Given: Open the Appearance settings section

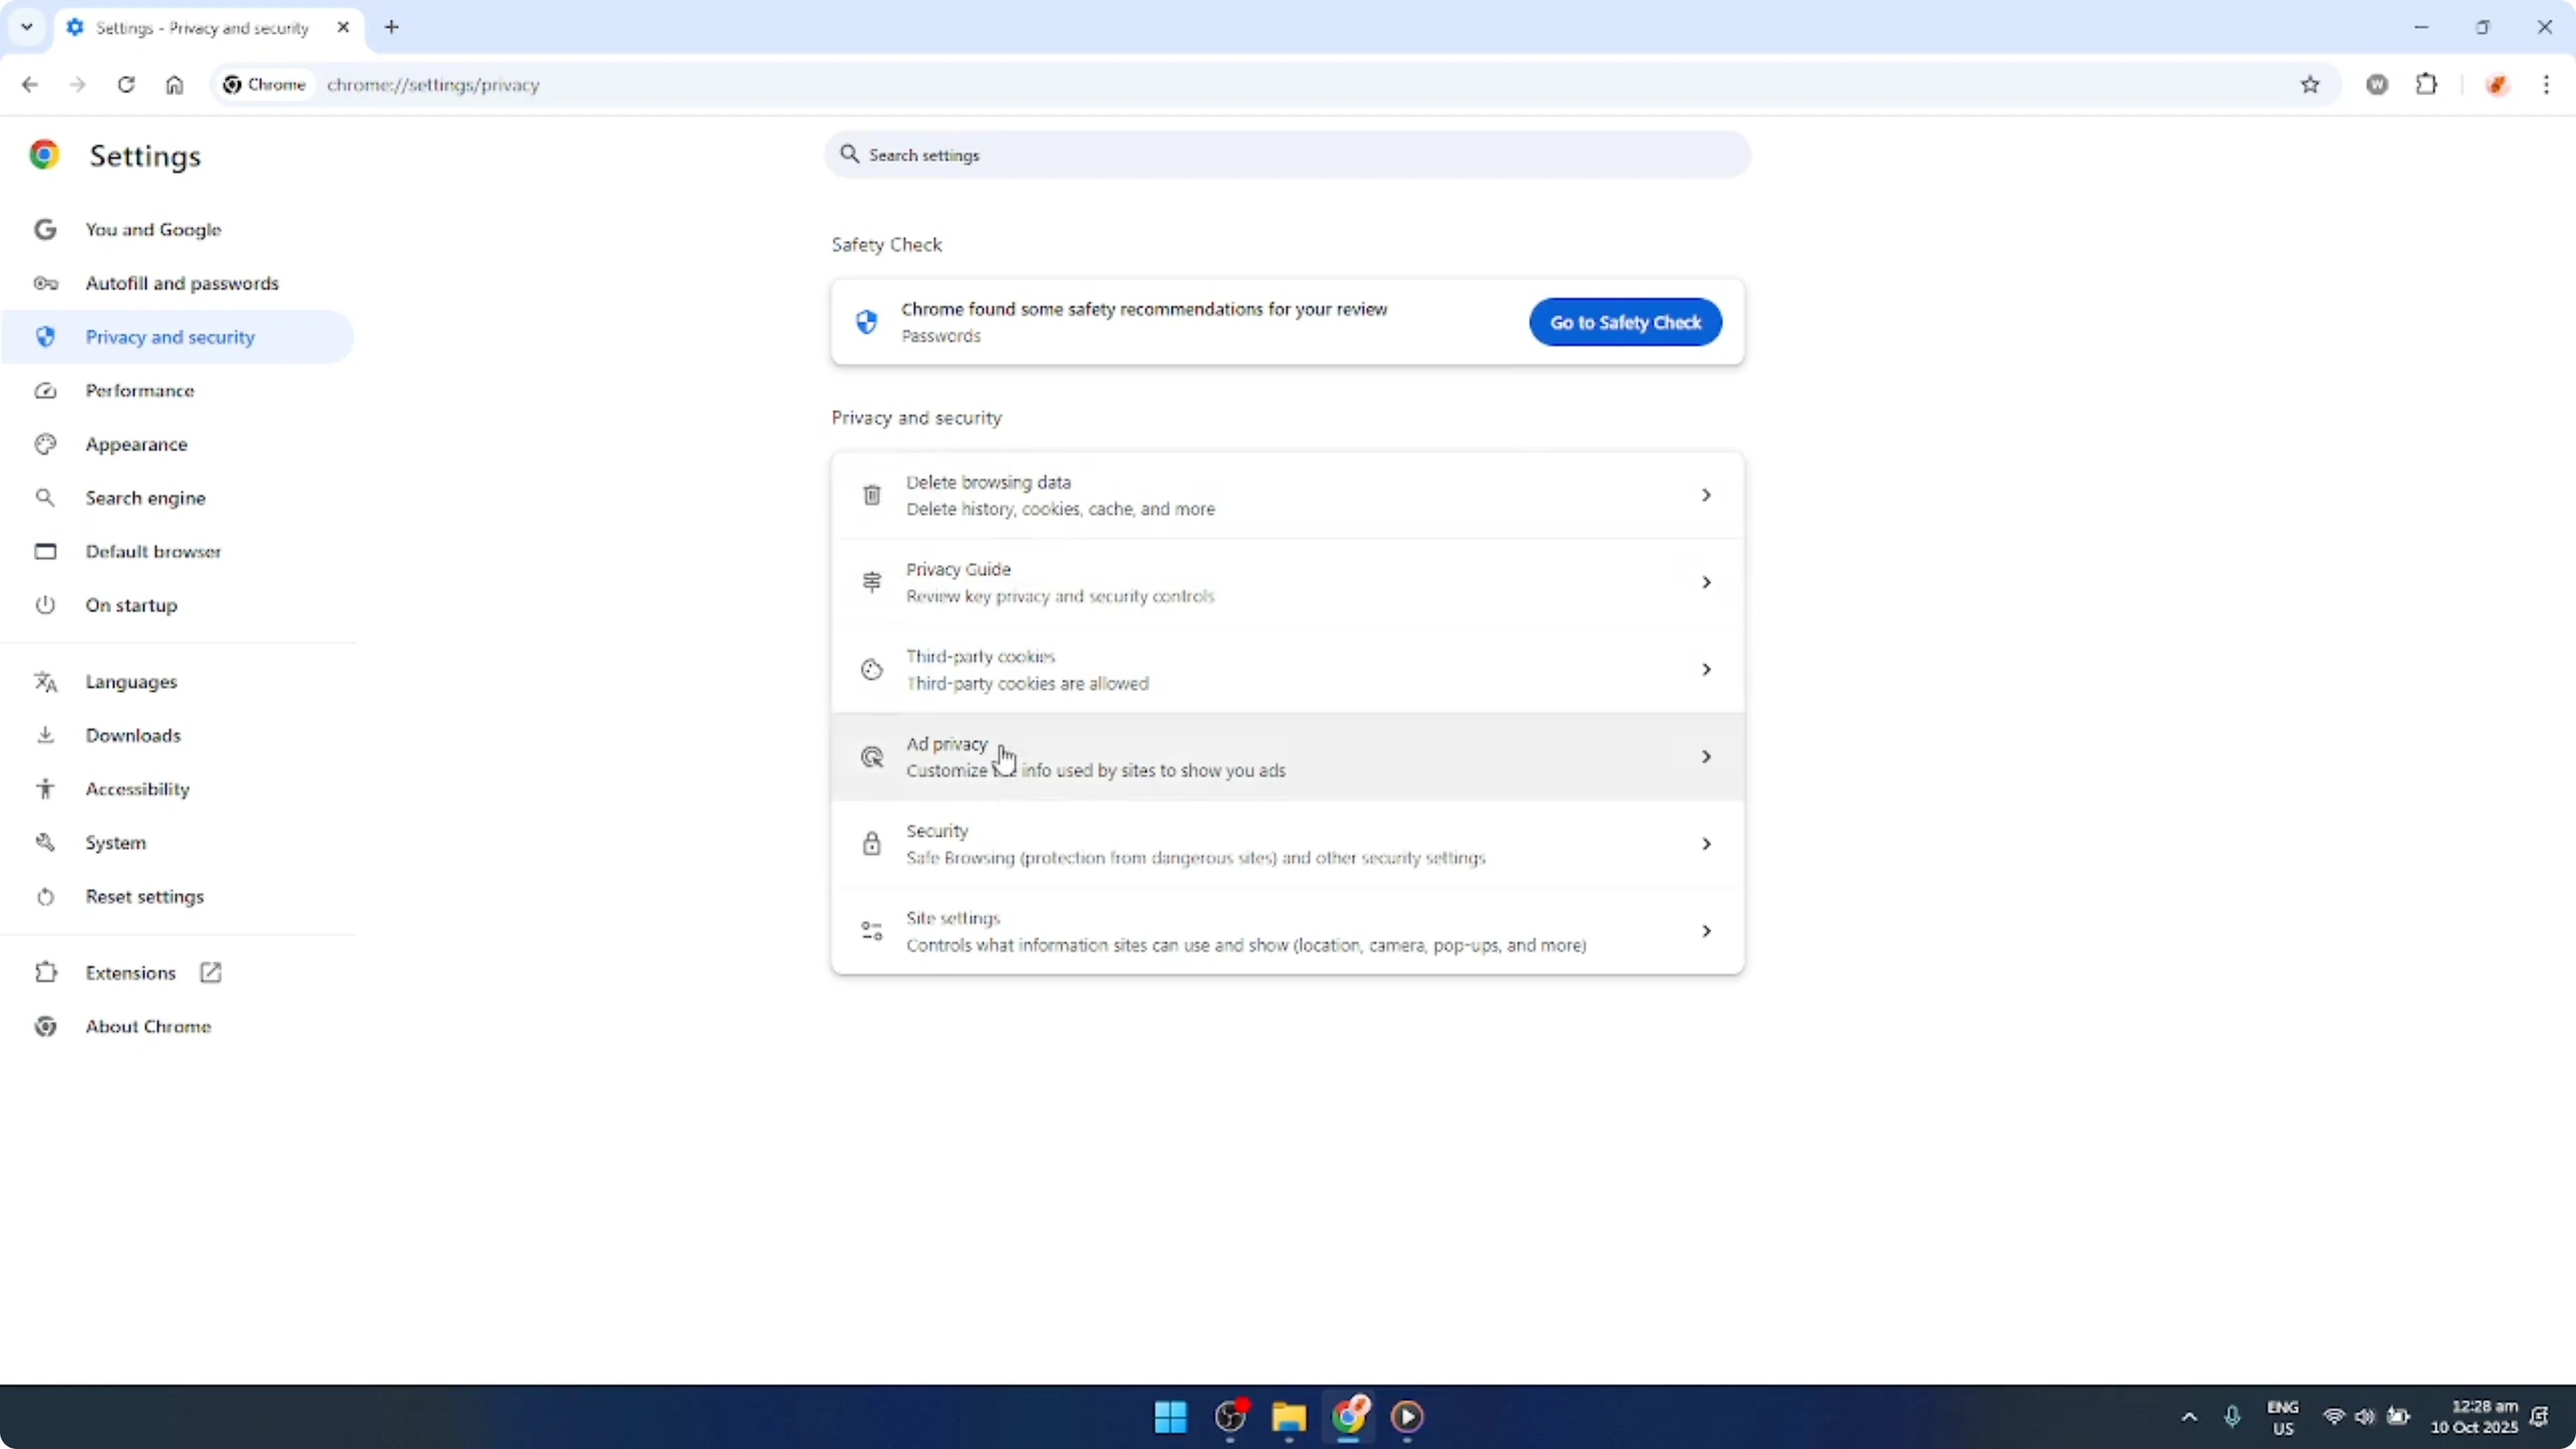Looking at the screenshot, I should click(x=136, y=444).
